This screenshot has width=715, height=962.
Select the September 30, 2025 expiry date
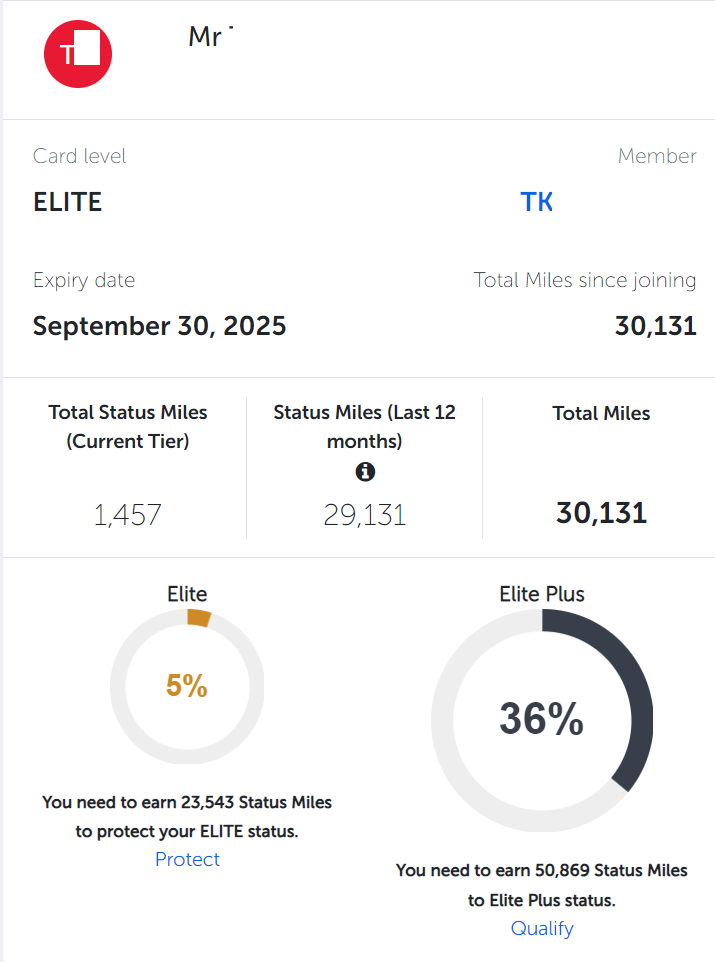tap(160, 326)
